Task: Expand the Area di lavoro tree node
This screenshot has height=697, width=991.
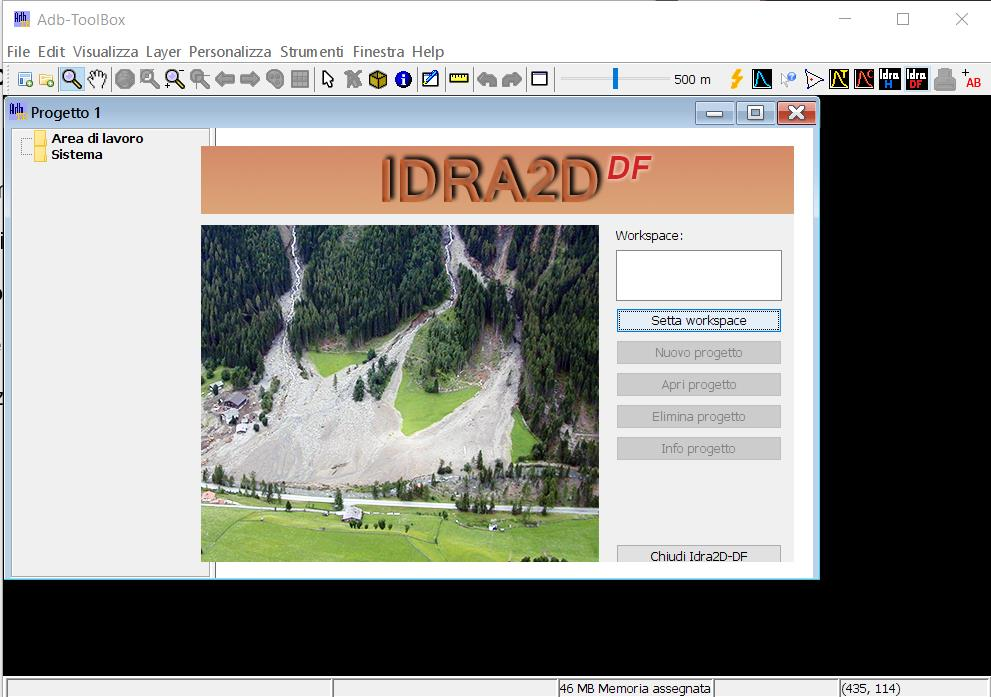Action: [x=27, y=139]
